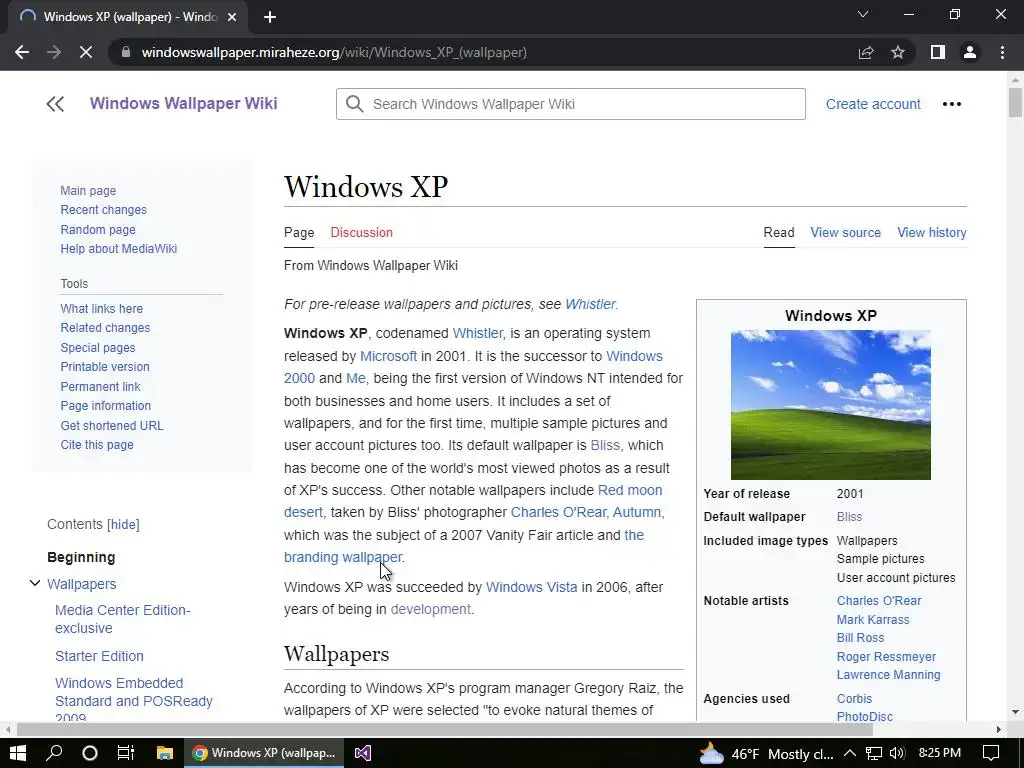Open Windows Wallpaper Wiki home title
Viewport: 1024px width, 768px height.
click(184, 103)
